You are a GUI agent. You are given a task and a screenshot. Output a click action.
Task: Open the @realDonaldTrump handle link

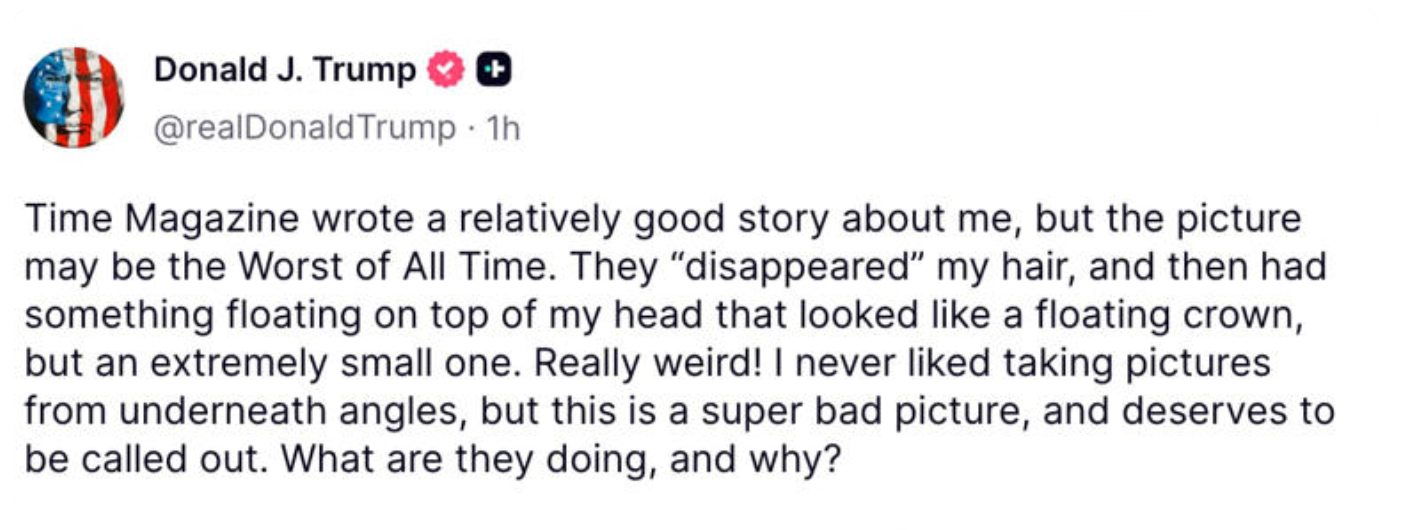click(x=304, y=128)
